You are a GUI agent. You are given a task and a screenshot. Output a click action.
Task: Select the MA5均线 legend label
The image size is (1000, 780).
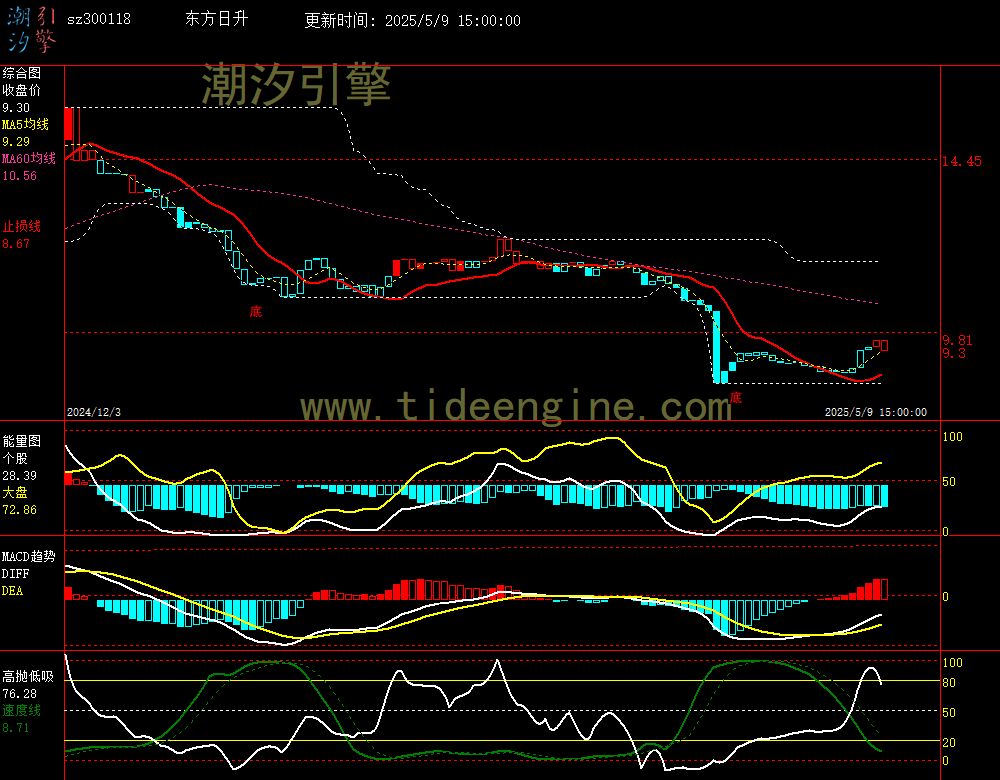[26, 124]
